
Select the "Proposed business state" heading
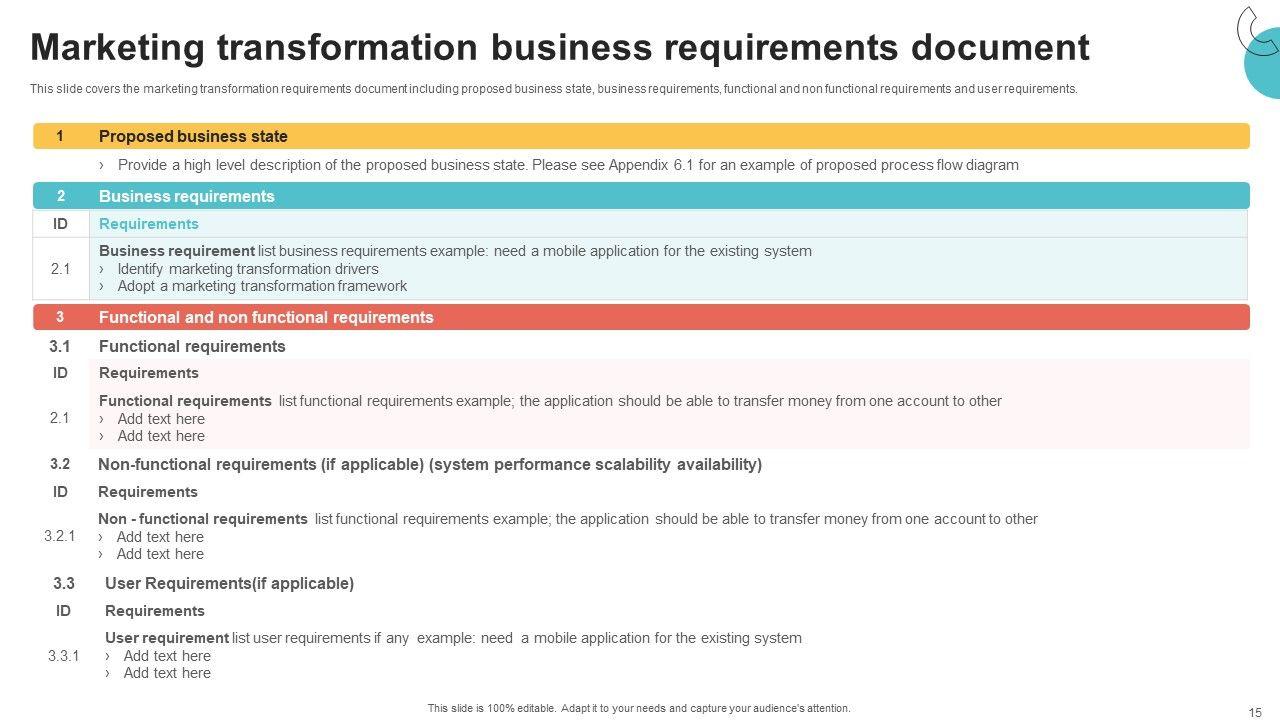tap(193, 136)
